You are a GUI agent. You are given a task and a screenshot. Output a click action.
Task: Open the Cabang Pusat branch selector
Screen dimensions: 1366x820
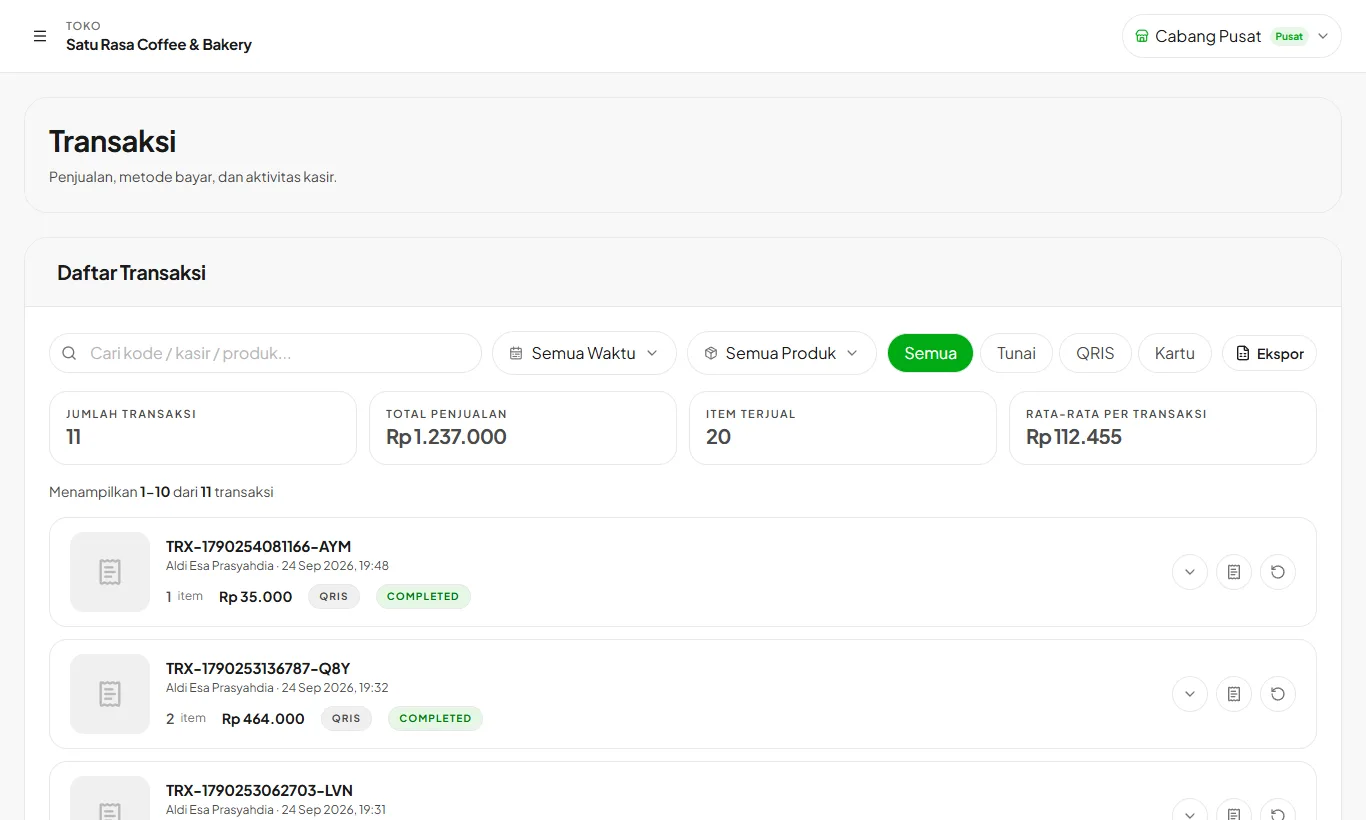(x=1232, y=36)
